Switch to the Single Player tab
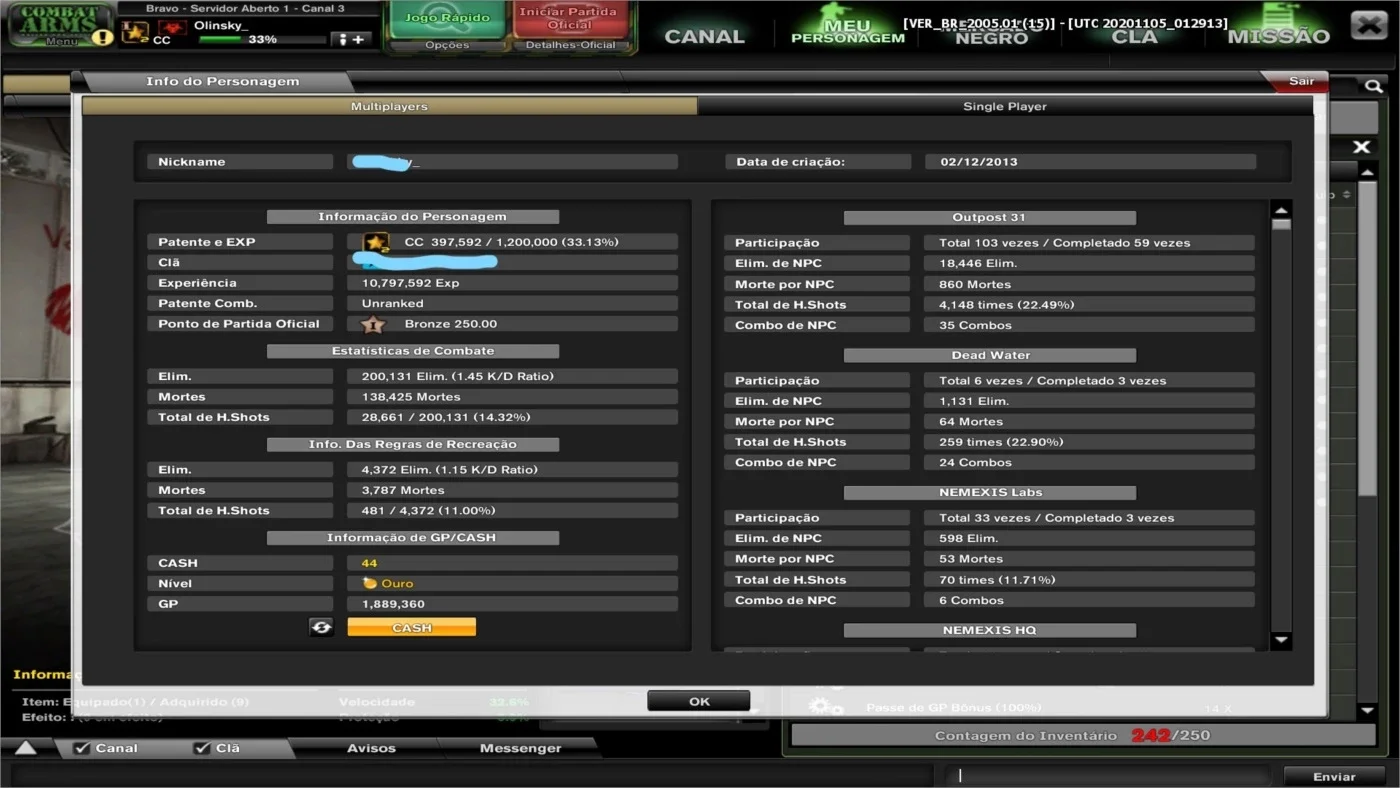Image resolution: width=1400 pixels, height=788 pixels. pyautogui.click(x=1004, y=106)
